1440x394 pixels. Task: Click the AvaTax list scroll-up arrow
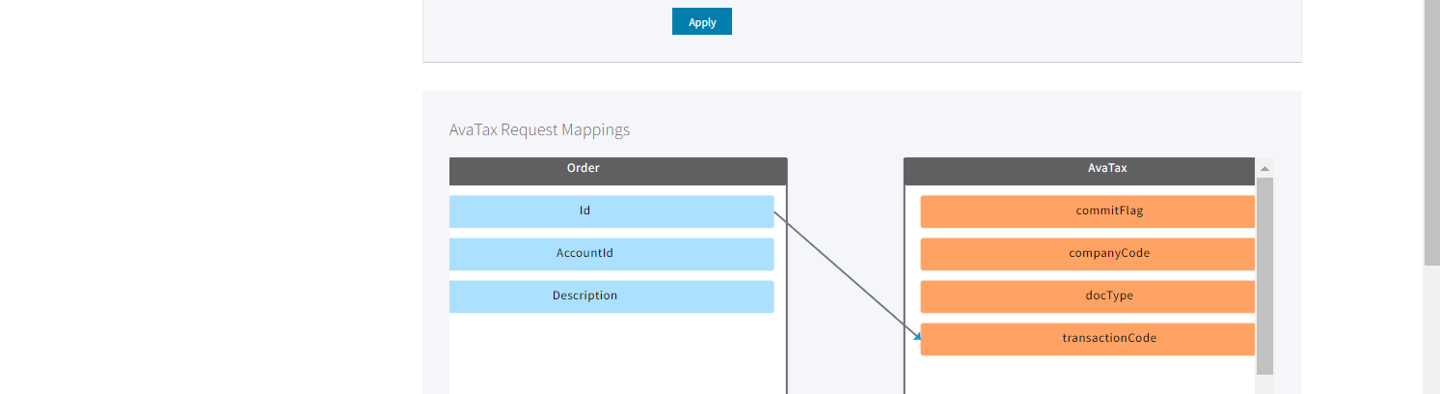point(1265,168)
